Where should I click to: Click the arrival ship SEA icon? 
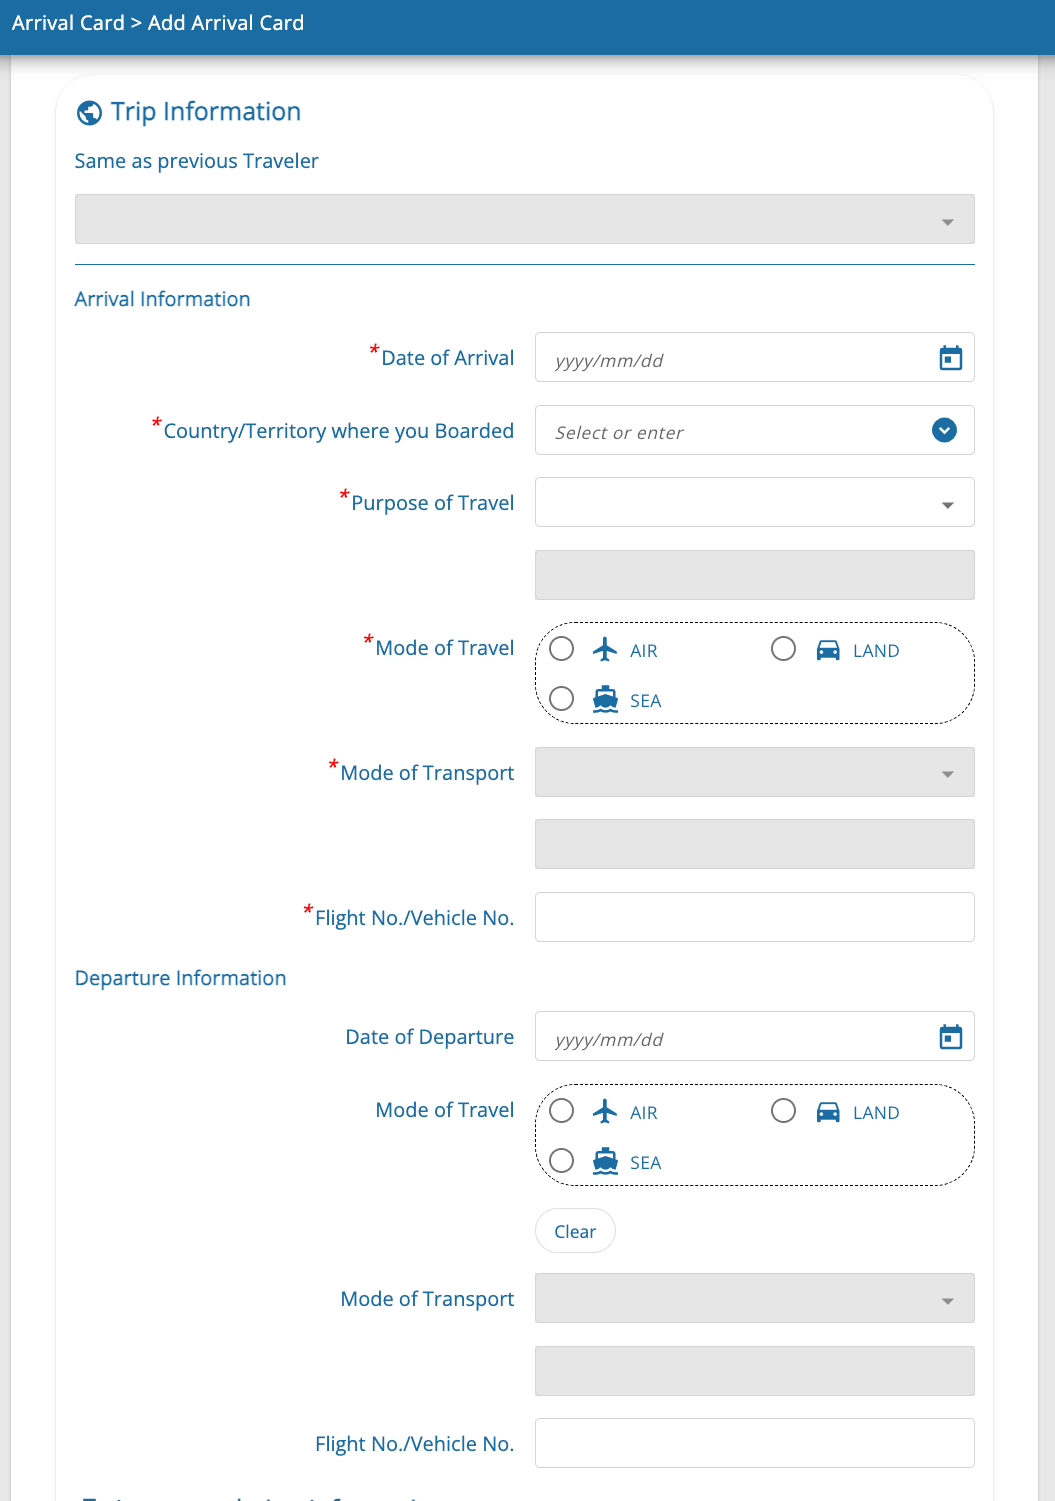pos(605,699)
